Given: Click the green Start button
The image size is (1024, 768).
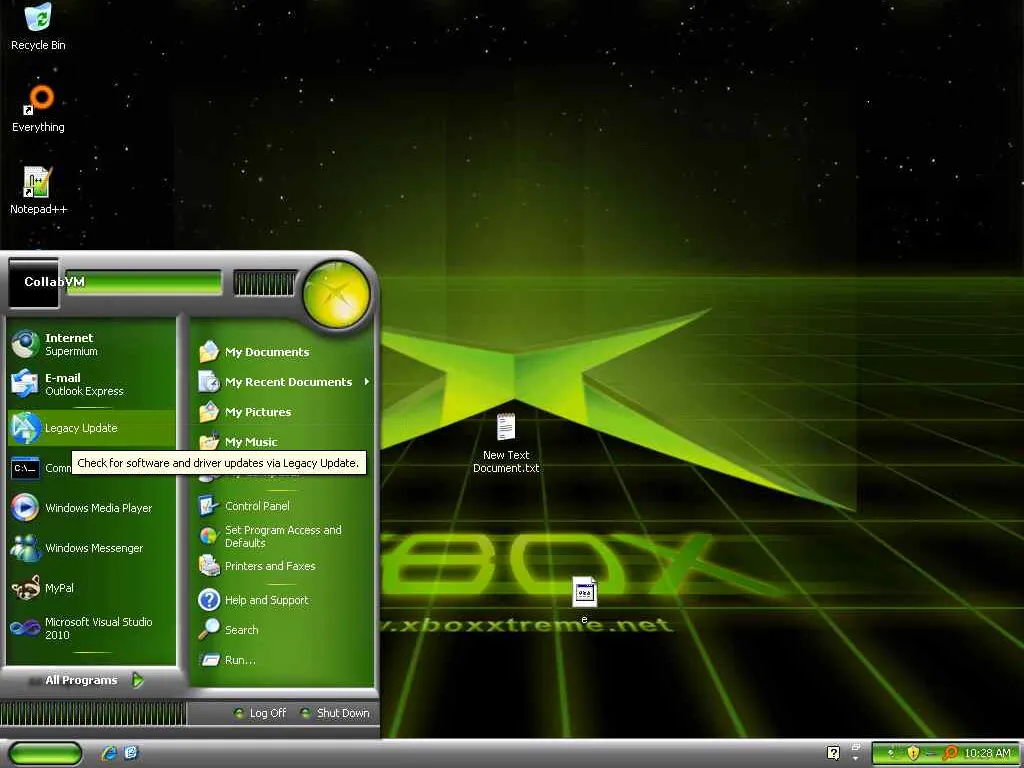Looking at the screenshot, I should tap(45, 753).
